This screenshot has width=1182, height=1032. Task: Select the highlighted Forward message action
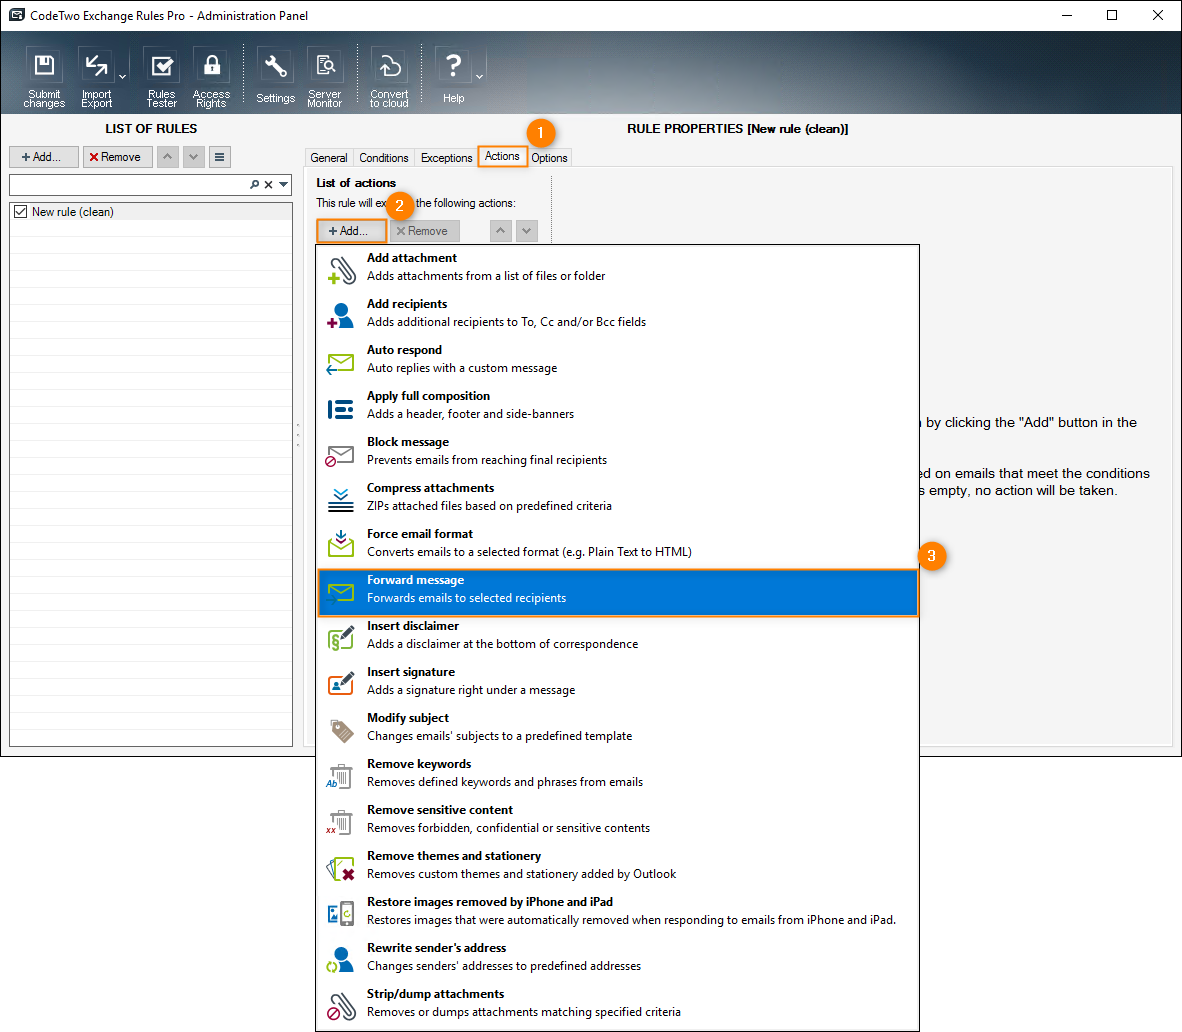tap(617, 593)
